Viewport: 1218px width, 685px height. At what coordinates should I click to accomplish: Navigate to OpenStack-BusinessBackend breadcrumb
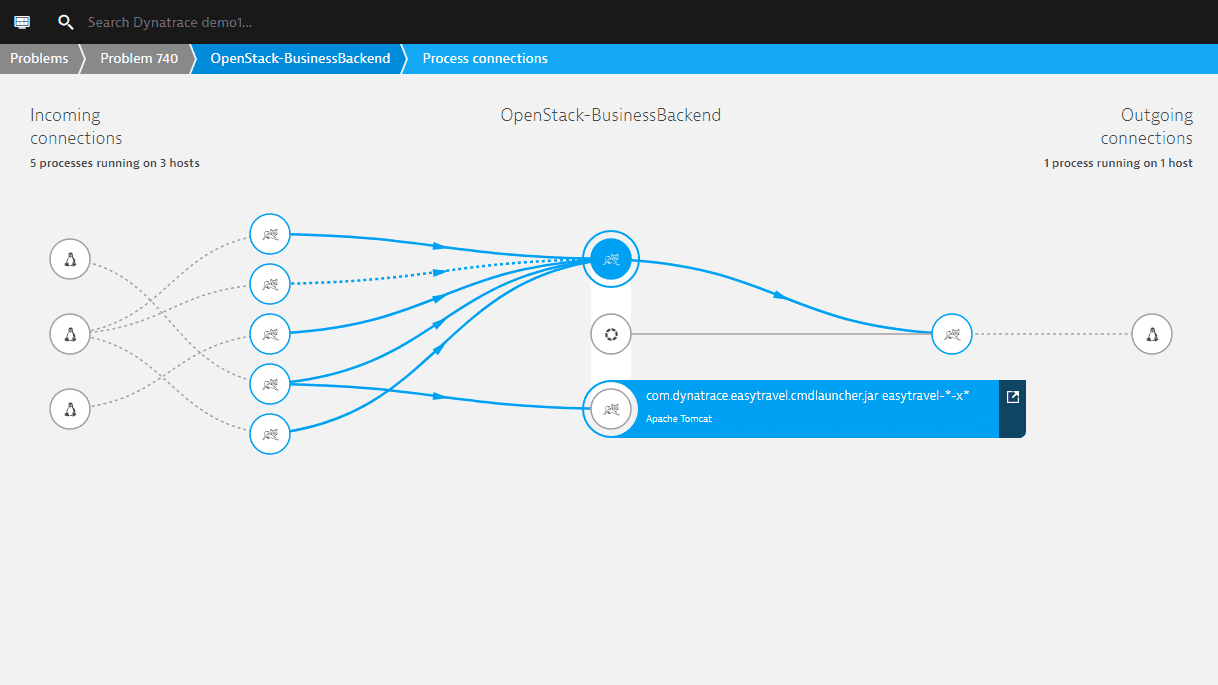point(300,58)
